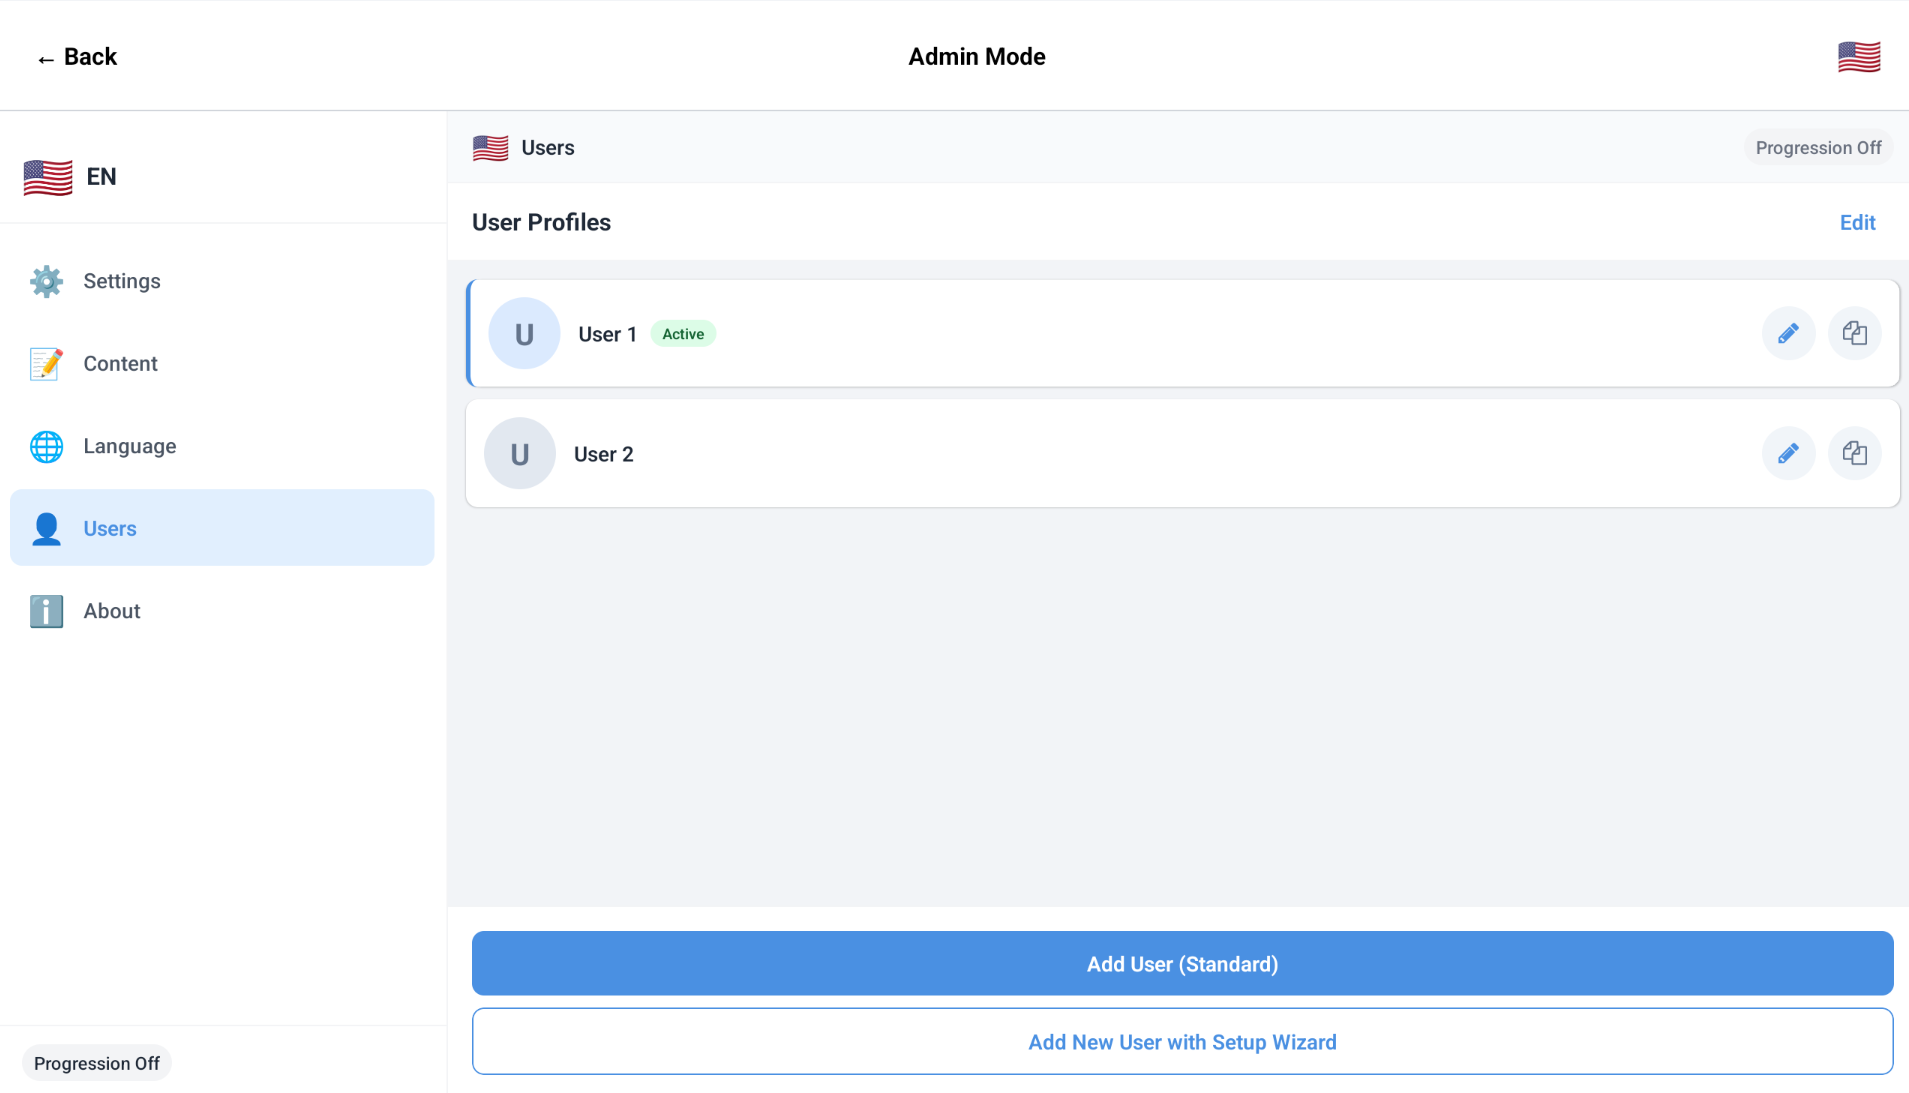Click the duplicate icon for User 2

tap(1854, 453)
